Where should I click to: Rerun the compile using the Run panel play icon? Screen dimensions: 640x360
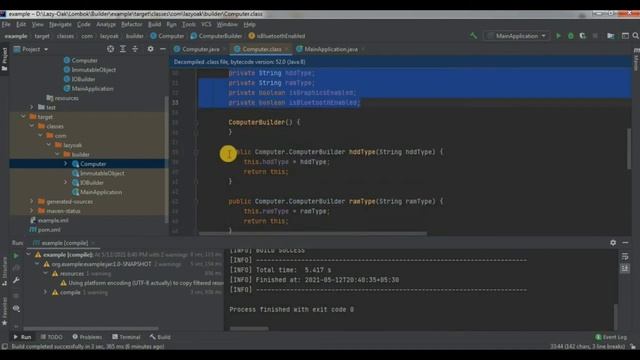pyautogui.click(x=16, y=256)
